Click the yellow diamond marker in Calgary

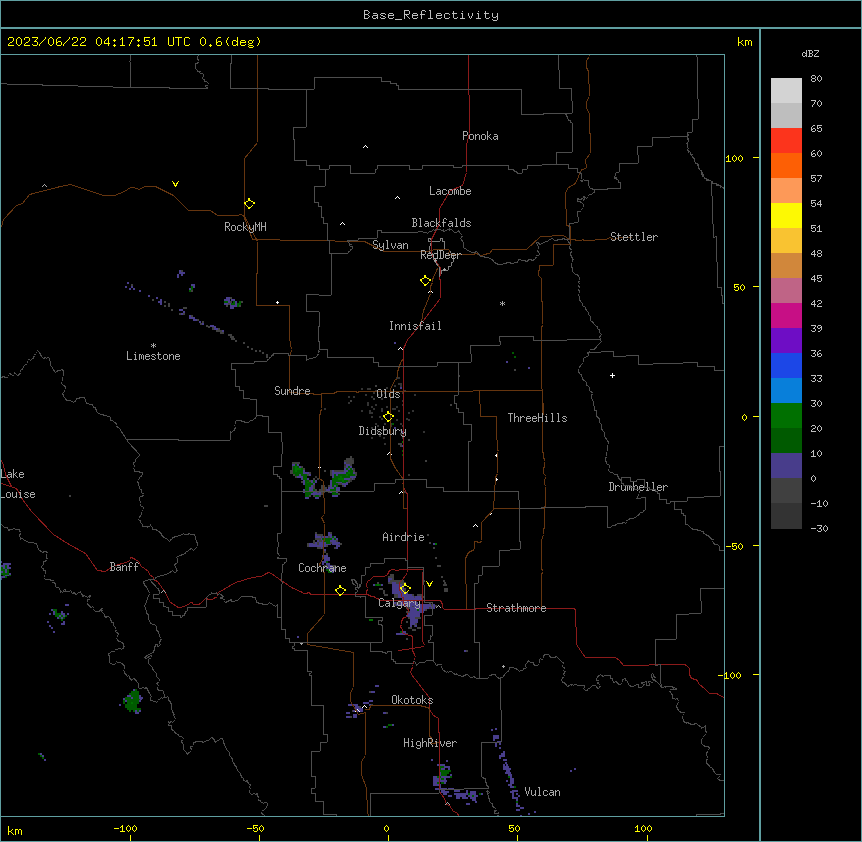click(405, 588)
